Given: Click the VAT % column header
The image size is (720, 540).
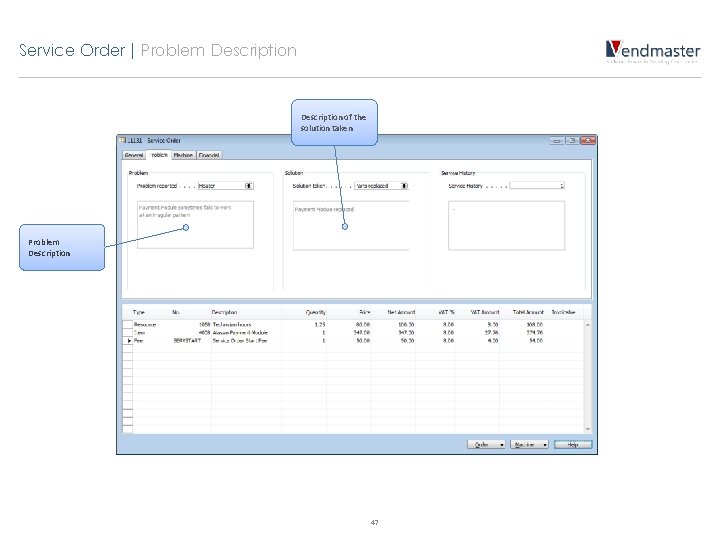Looking at the screenshot, I should point(446,312).
